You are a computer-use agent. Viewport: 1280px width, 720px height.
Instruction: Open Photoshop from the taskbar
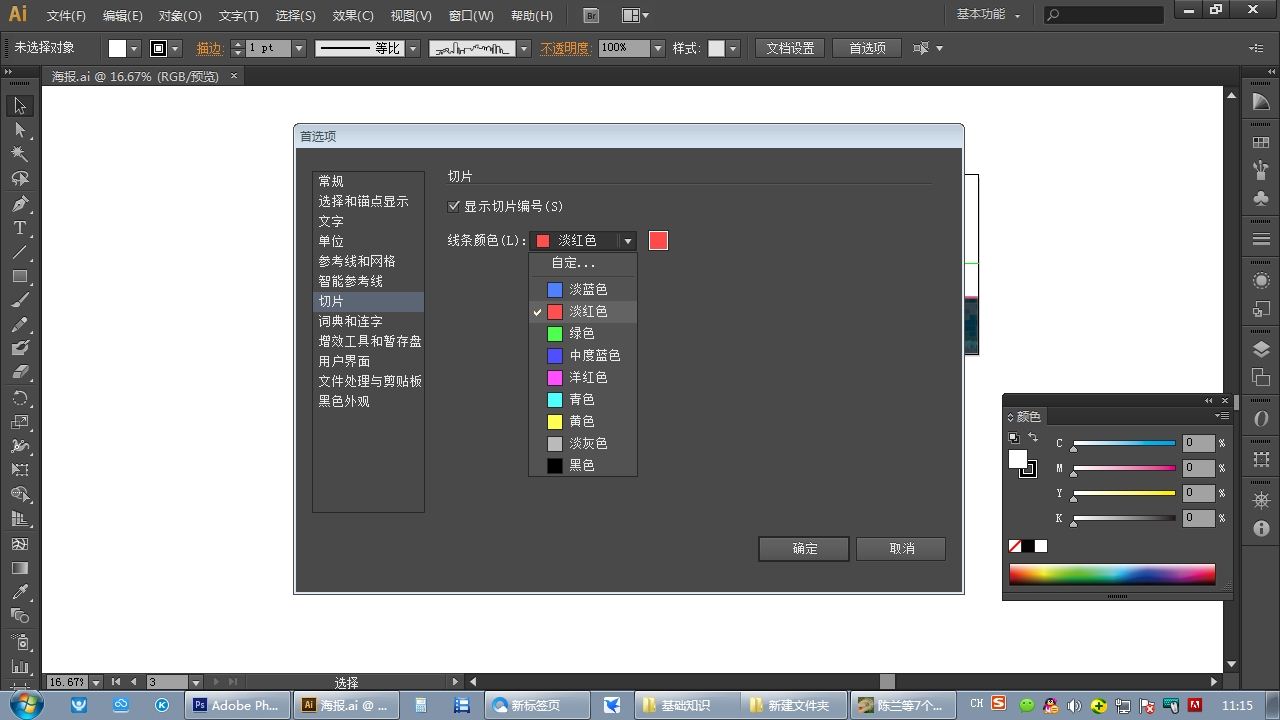(239, 705)
